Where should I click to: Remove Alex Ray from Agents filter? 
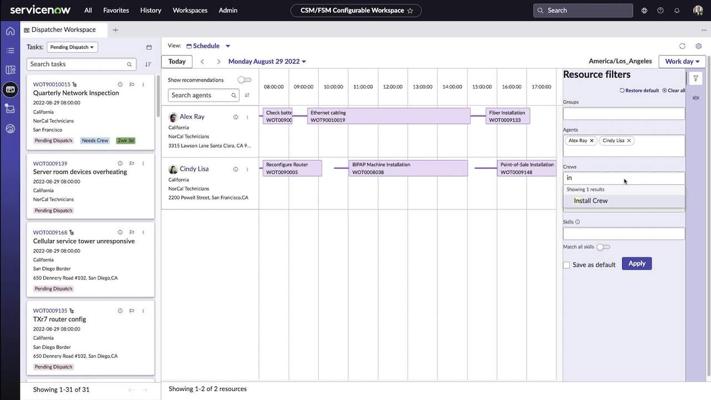(592, 141)
